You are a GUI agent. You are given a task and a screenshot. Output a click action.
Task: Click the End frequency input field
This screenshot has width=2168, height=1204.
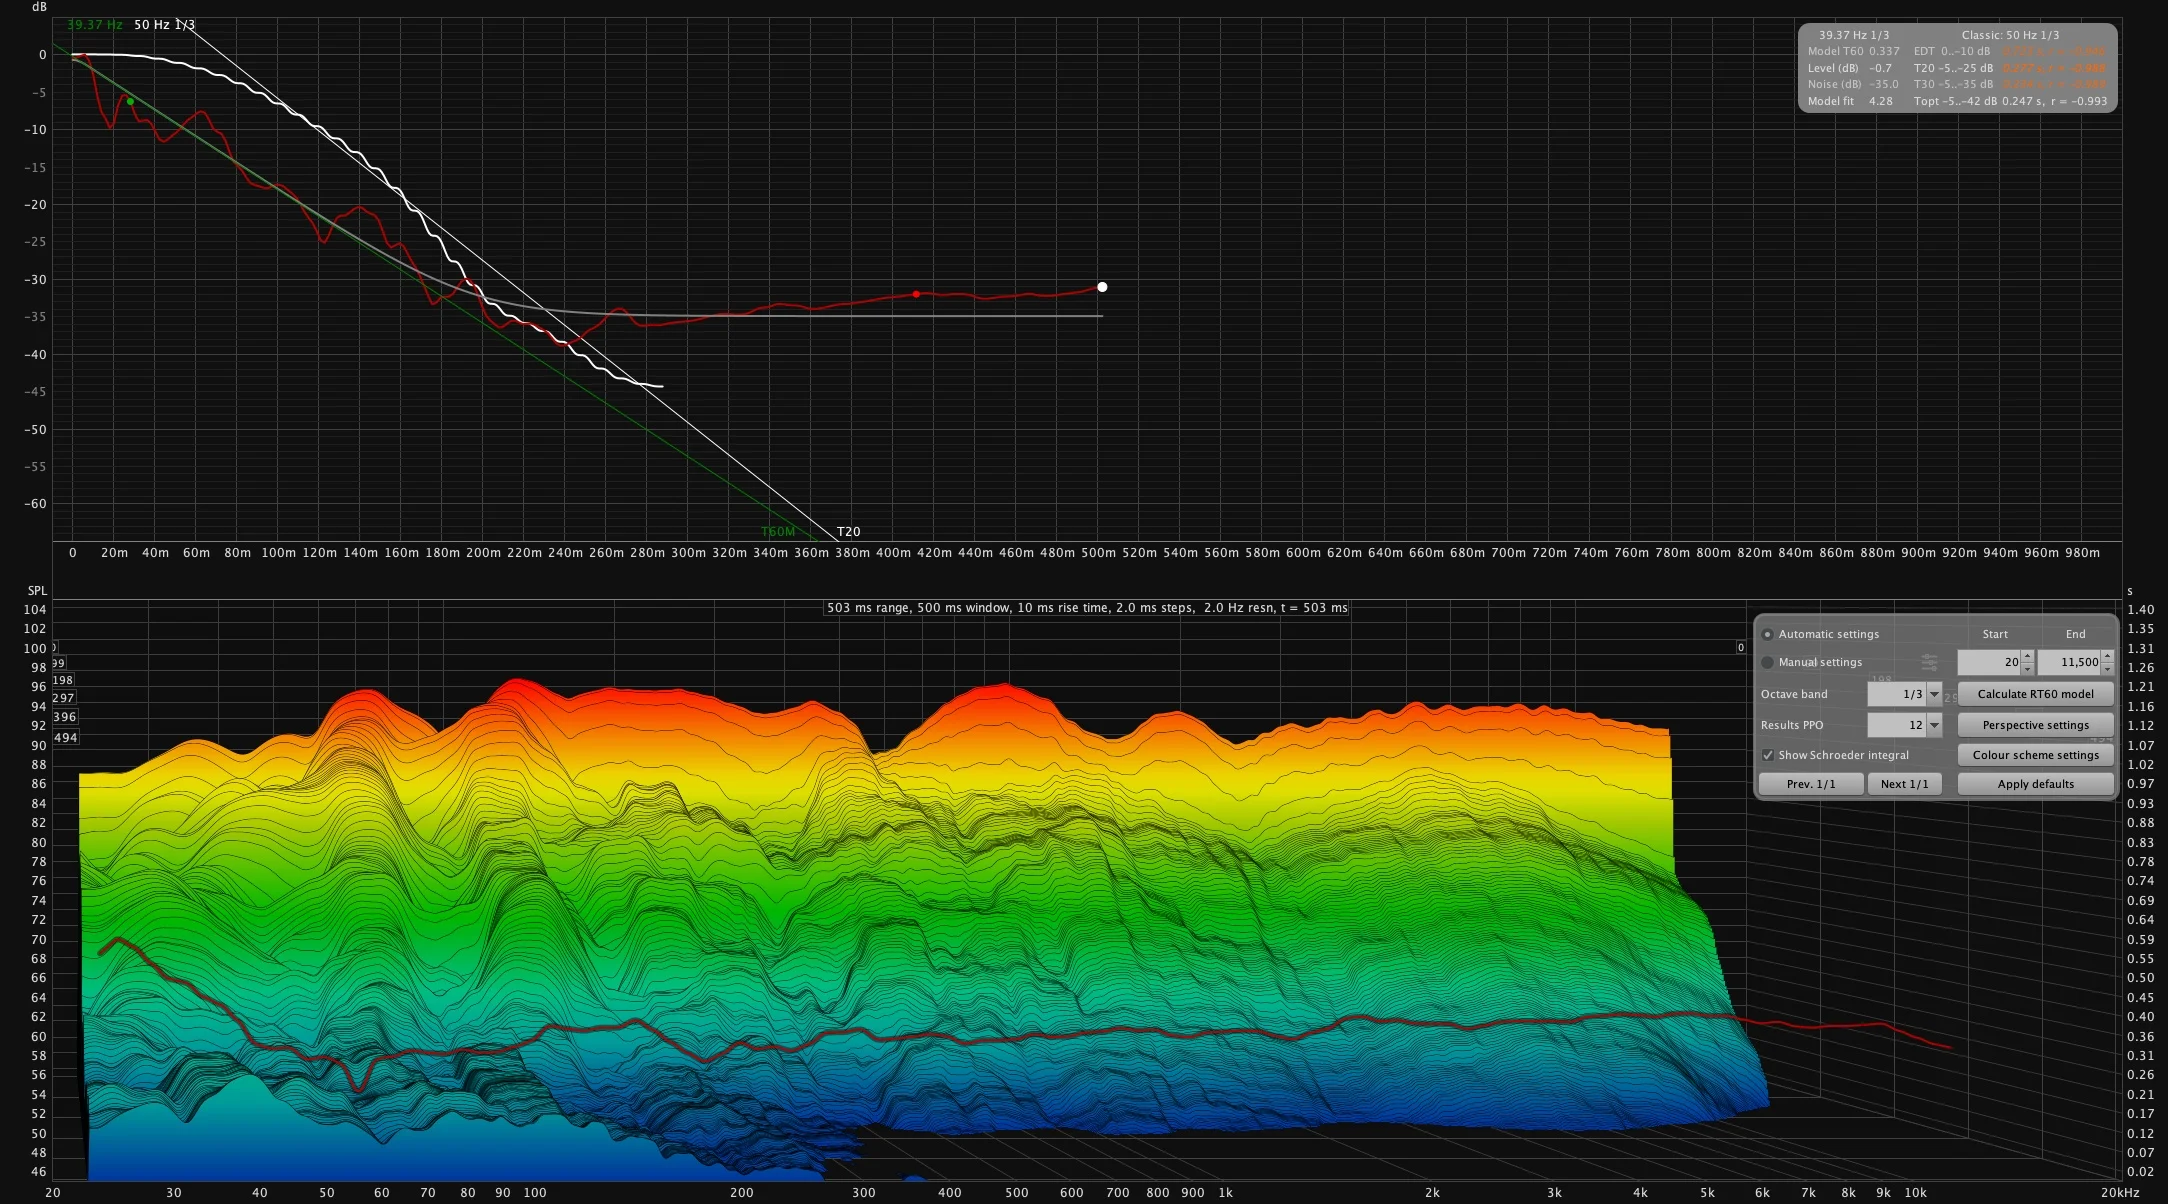click(x=2069, y=662)
